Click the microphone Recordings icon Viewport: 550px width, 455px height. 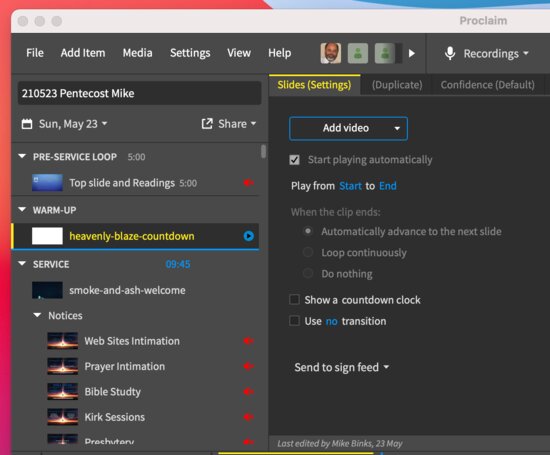point(450,53)
